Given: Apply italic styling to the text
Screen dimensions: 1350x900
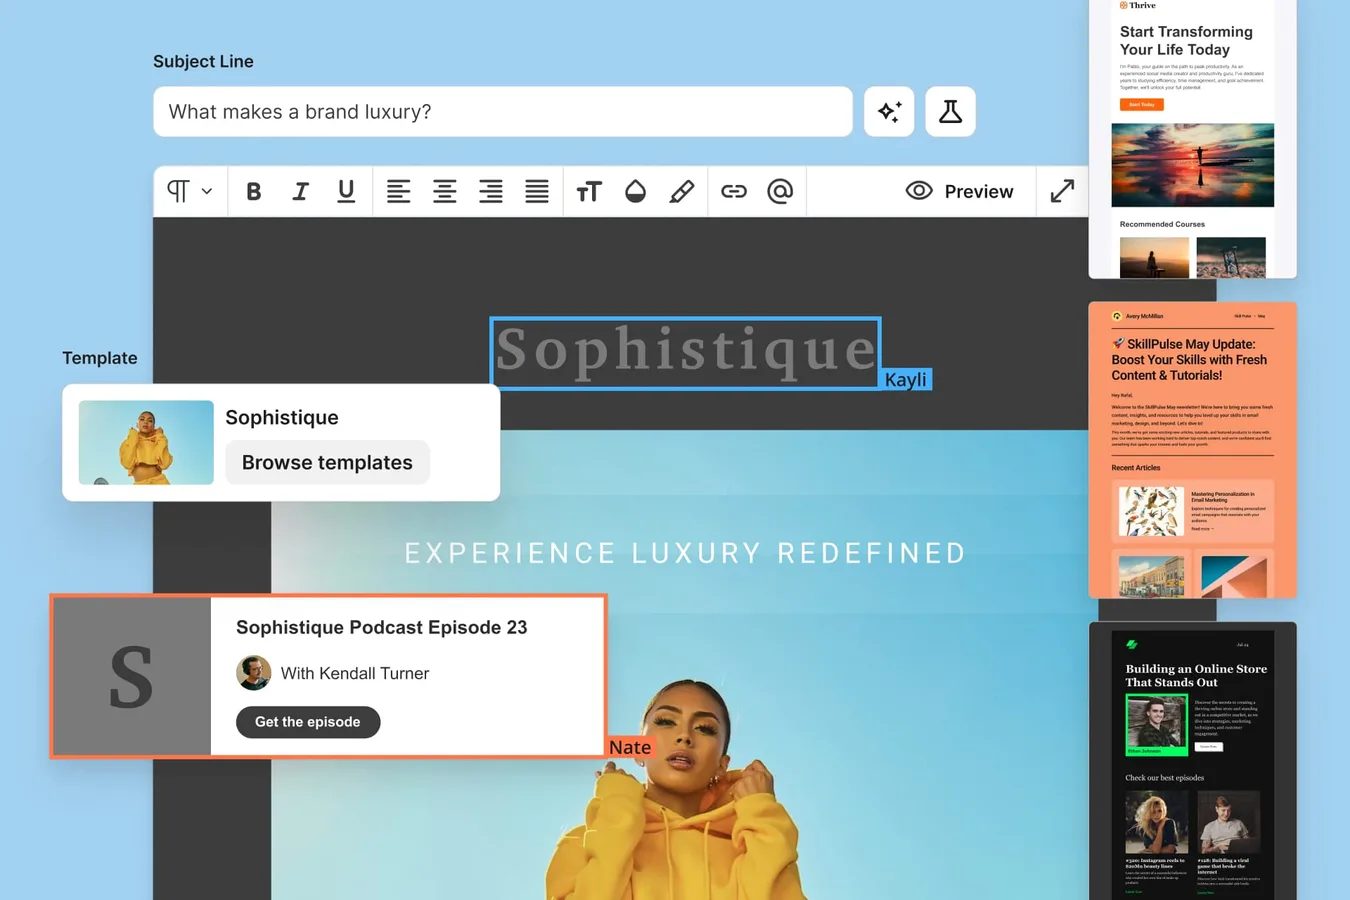Looking at the screenshot, I should click(x=299, y=191).
